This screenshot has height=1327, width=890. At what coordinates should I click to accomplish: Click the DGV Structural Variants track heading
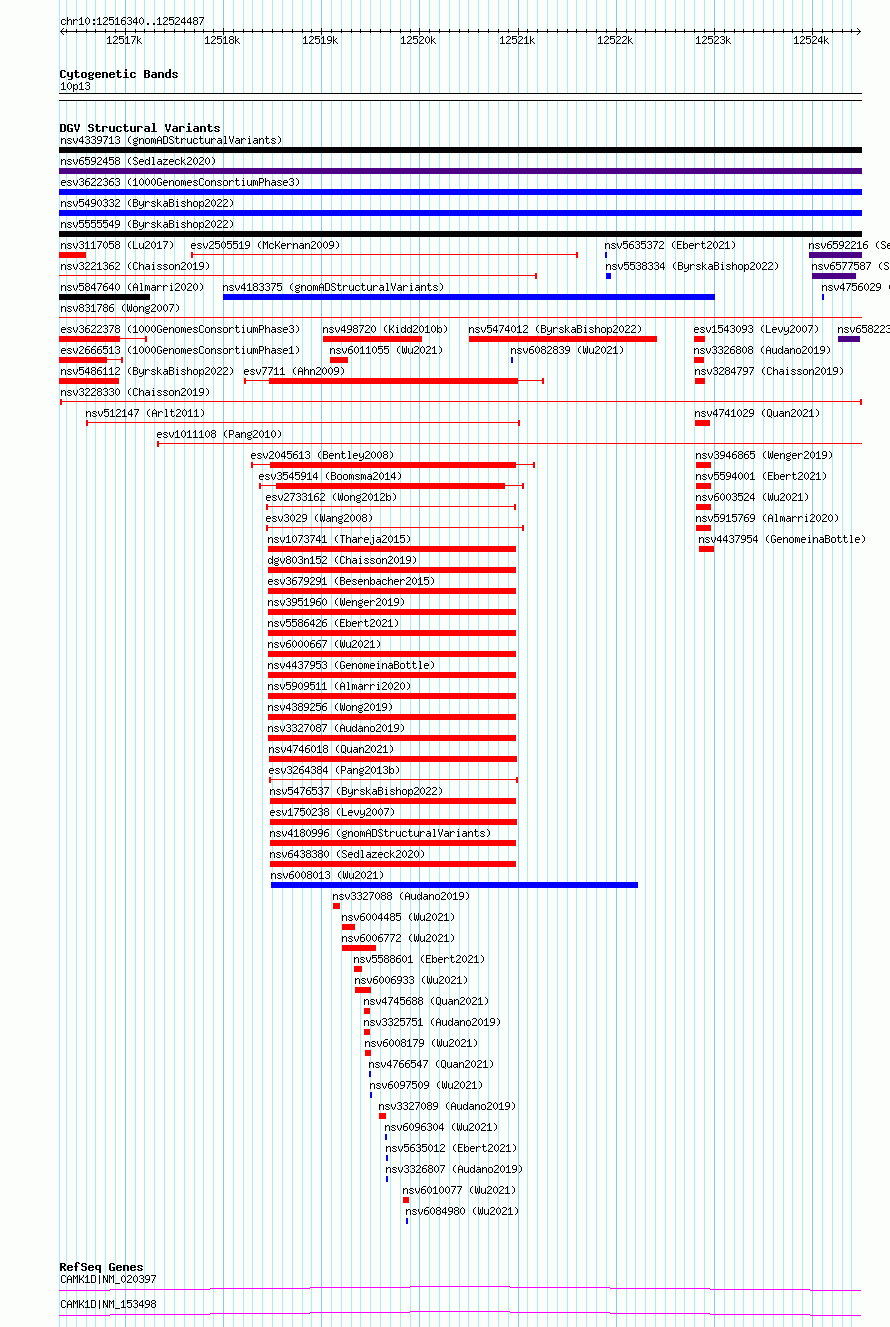(139, 128)
